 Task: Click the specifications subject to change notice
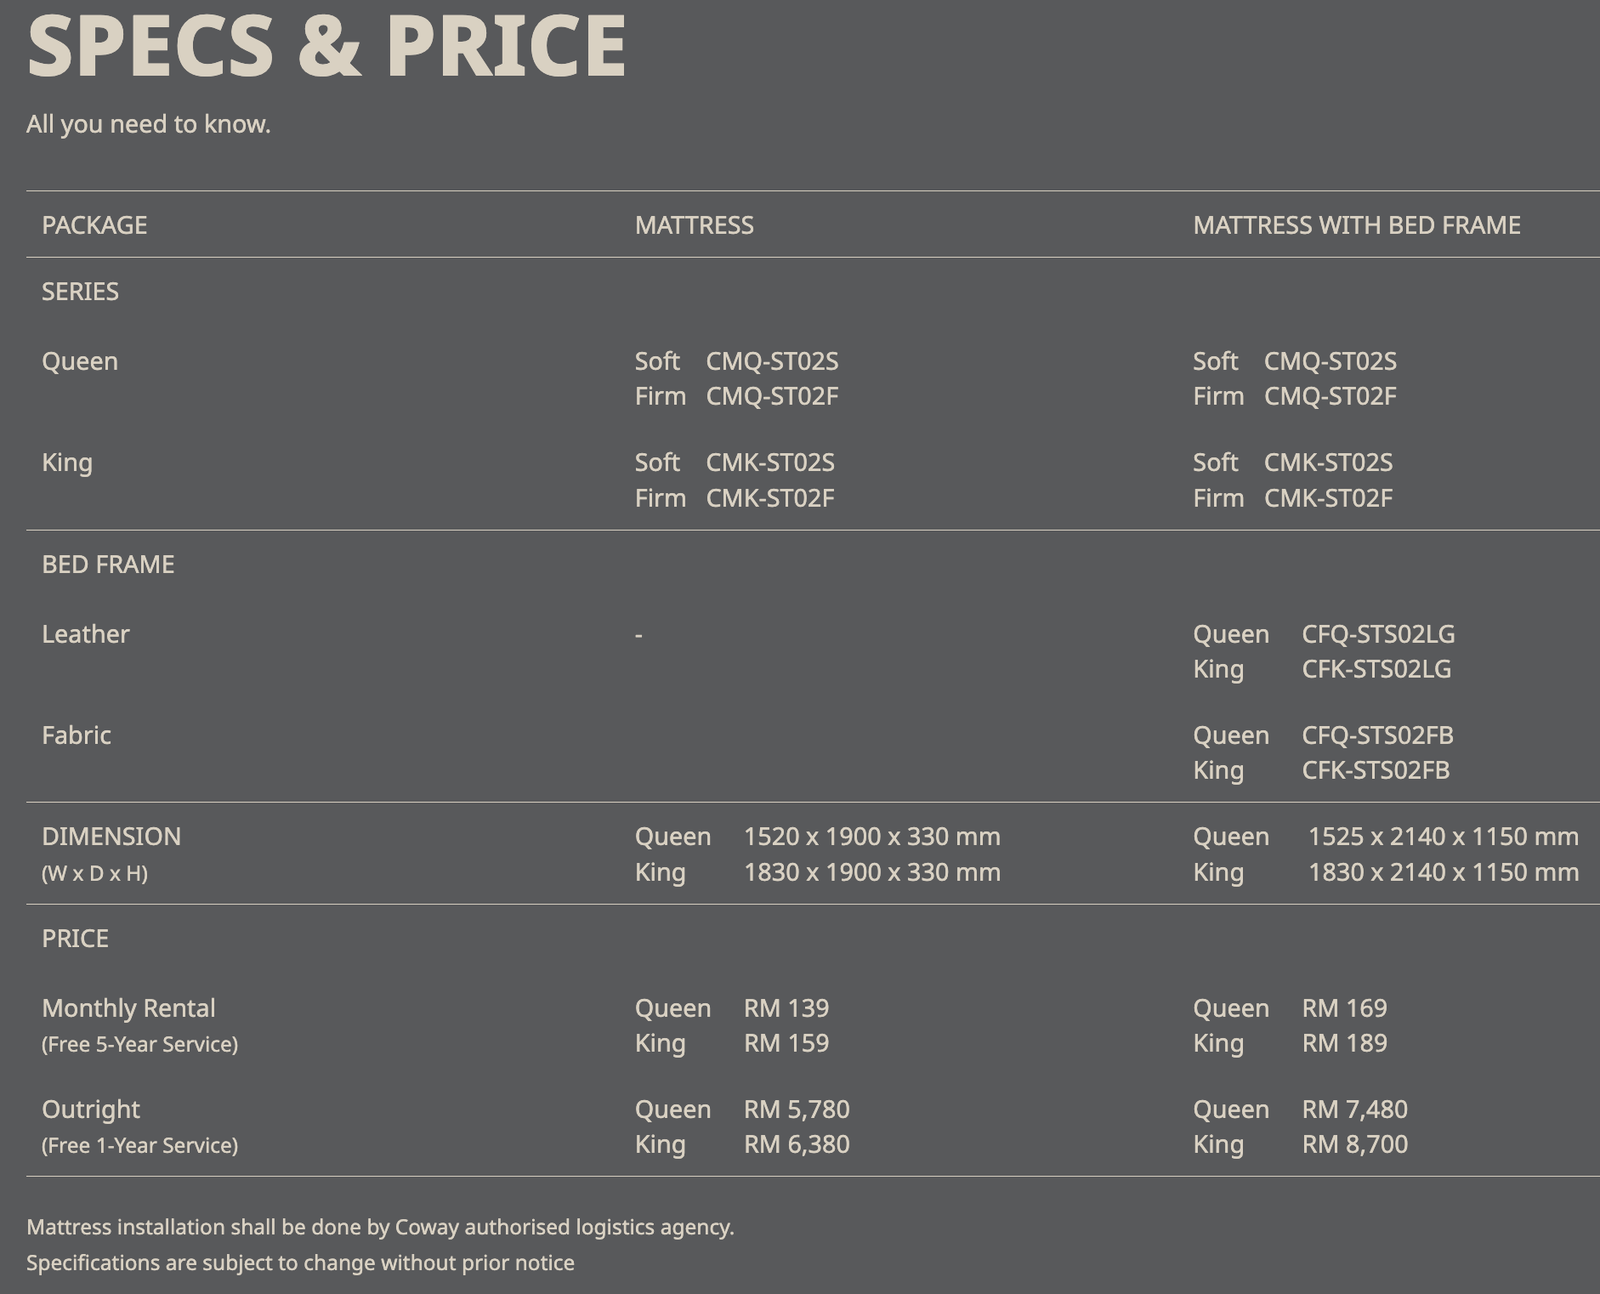pos(300,1263)
